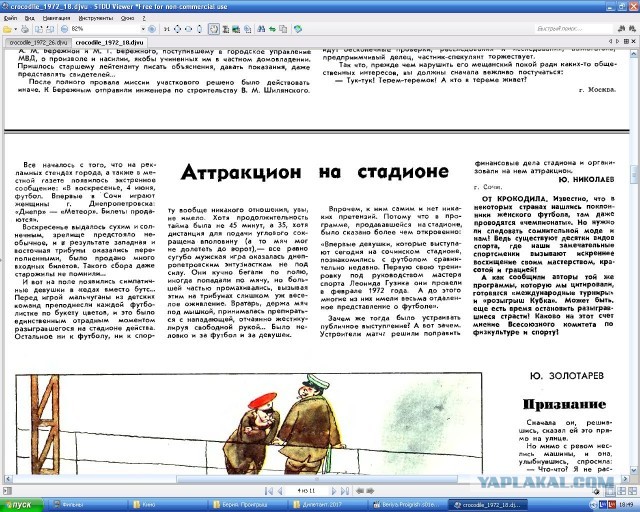640x512 pixels.
Task: Expand the recent files arrow next to Open
Action: [x=16, y=29]
